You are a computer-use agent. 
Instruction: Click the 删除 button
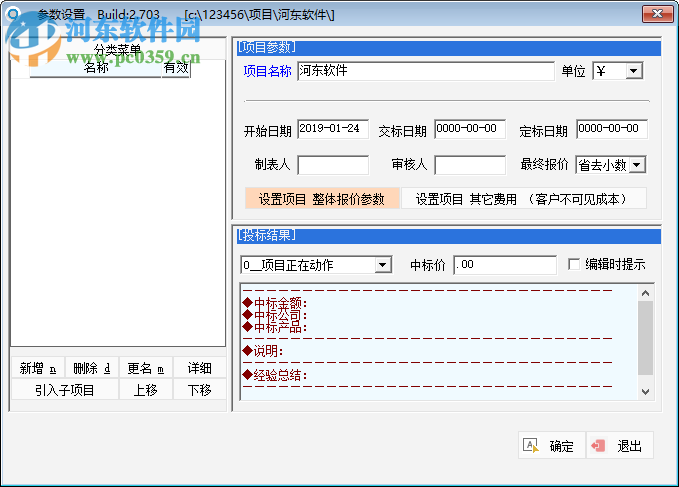click(x=91, y=368)
